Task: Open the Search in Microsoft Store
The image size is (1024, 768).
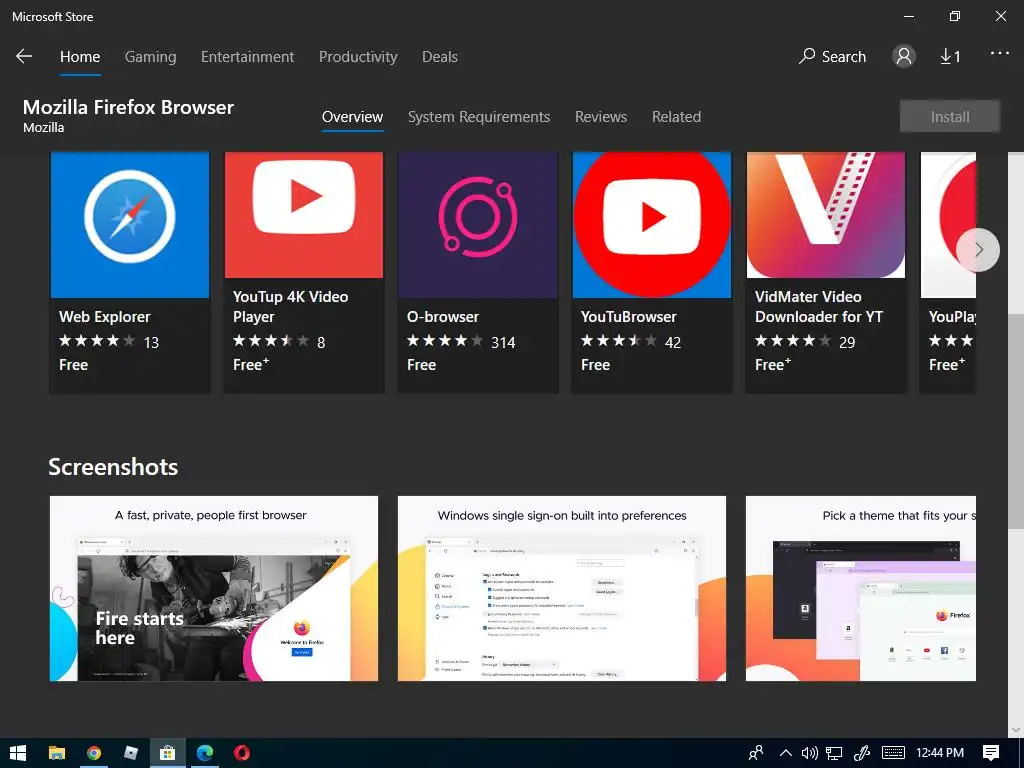Action: point(832,57)
